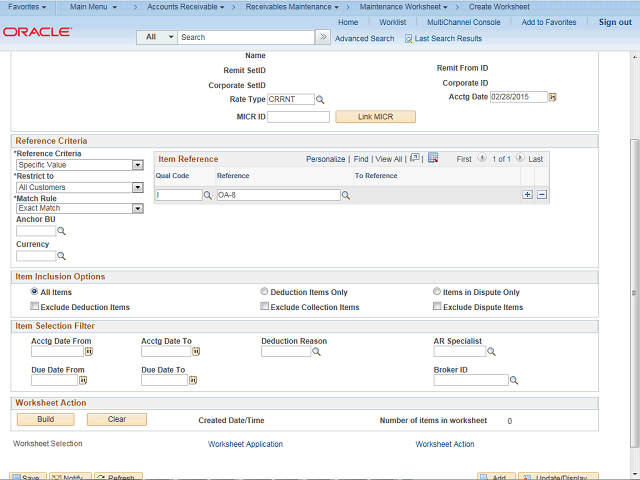The image size is (640, 480).
Task: Open the Due Date To calendar
Action: [193, 380]
